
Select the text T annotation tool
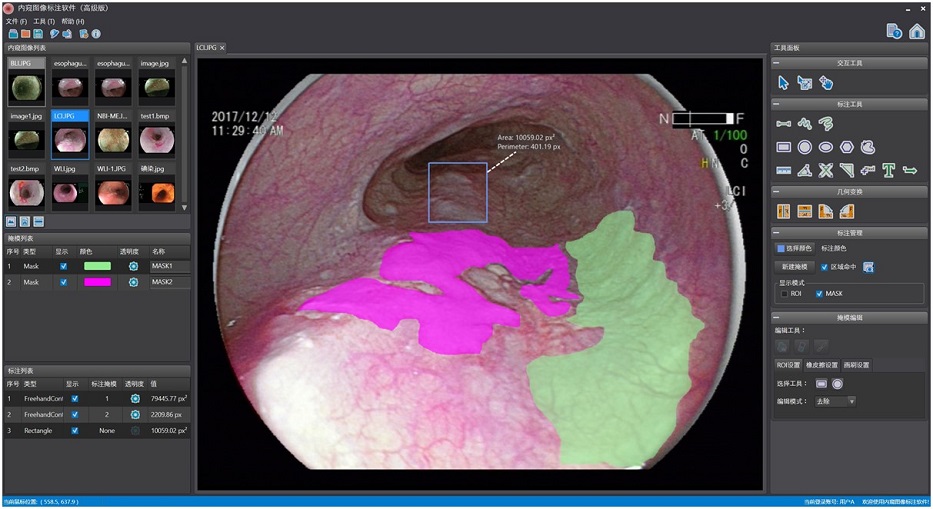(888, 171)
